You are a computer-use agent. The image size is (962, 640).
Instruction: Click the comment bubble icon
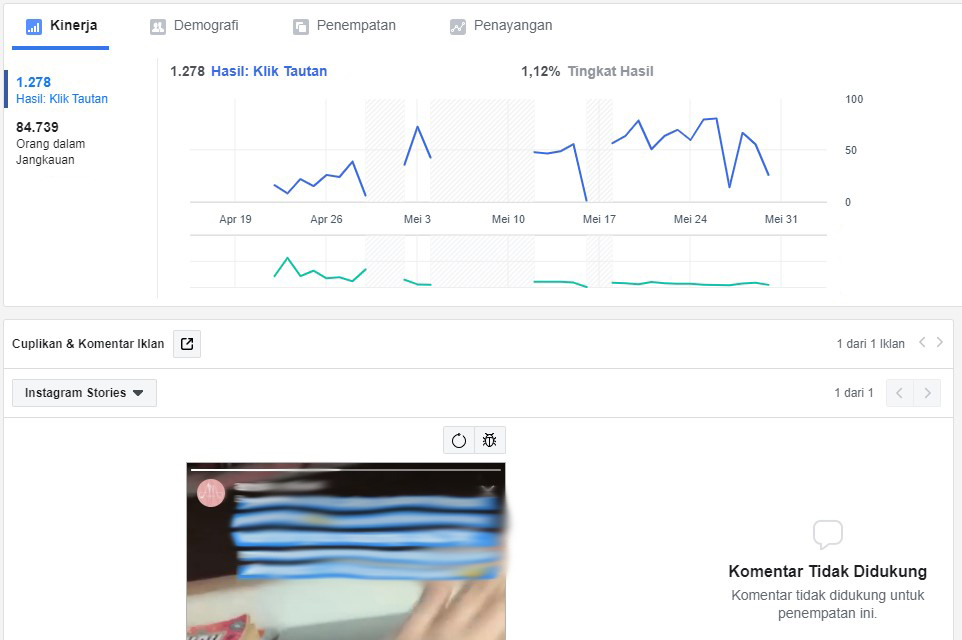tap(828, 534)
